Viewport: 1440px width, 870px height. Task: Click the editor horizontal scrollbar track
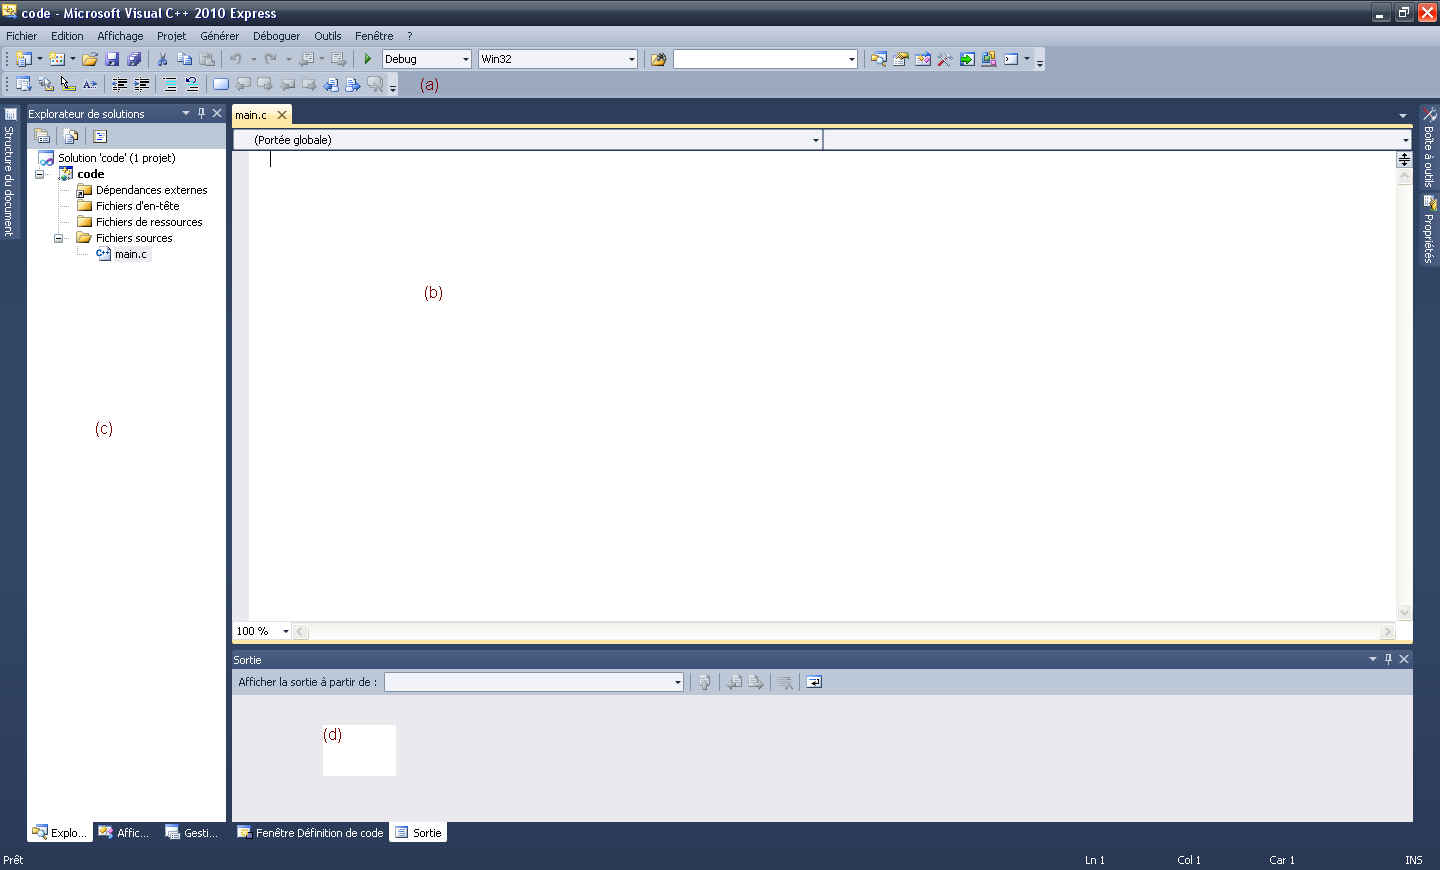pos(840,632)
